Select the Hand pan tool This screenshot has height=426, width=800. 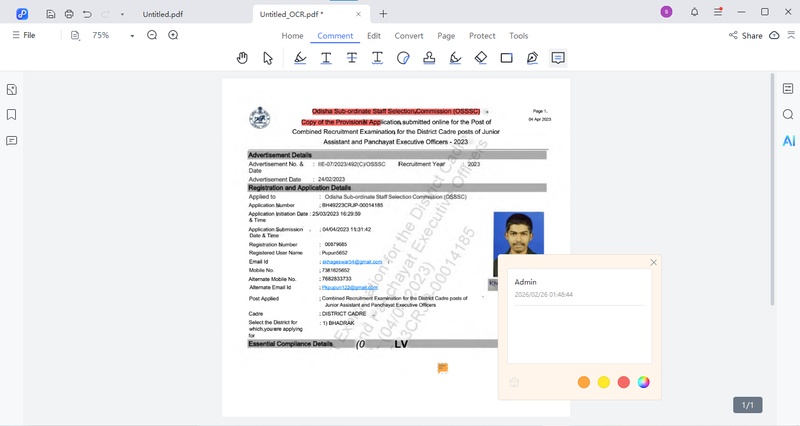242,58
